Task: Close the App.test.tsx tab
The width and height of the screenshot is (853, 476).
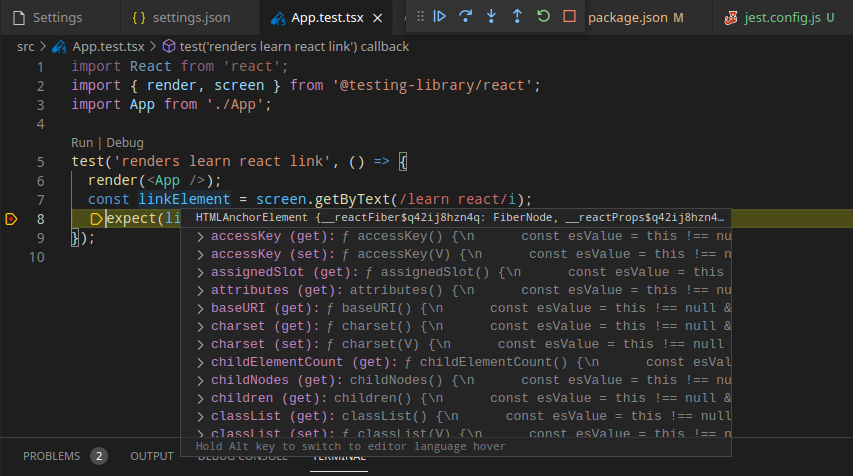Action: (x=378, y=18)
